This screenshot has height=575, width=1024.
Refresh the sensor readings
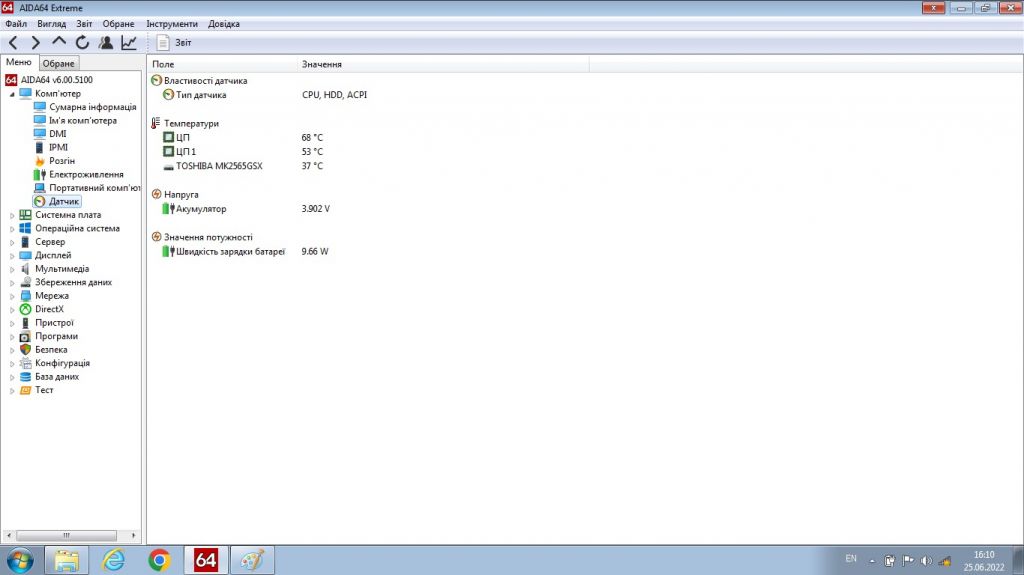(82, 42)
